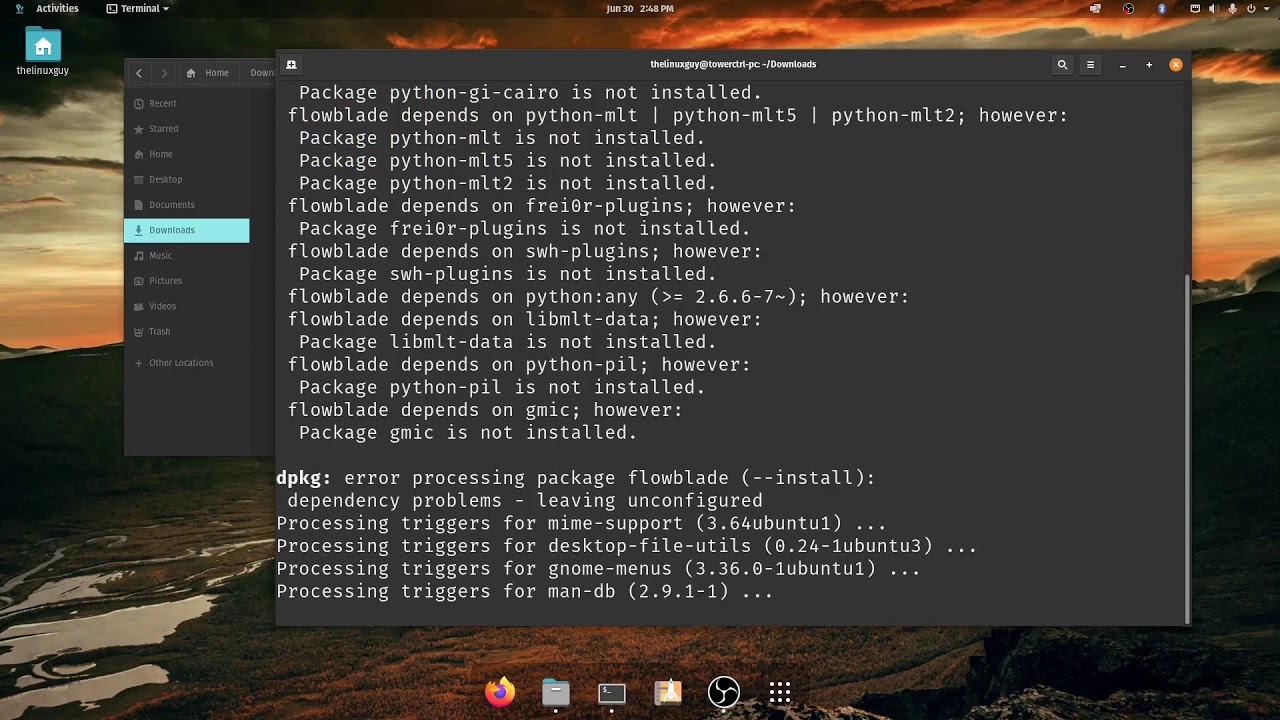
Task: Select Downloads in the Files sidebar
Action: point(186,230)
